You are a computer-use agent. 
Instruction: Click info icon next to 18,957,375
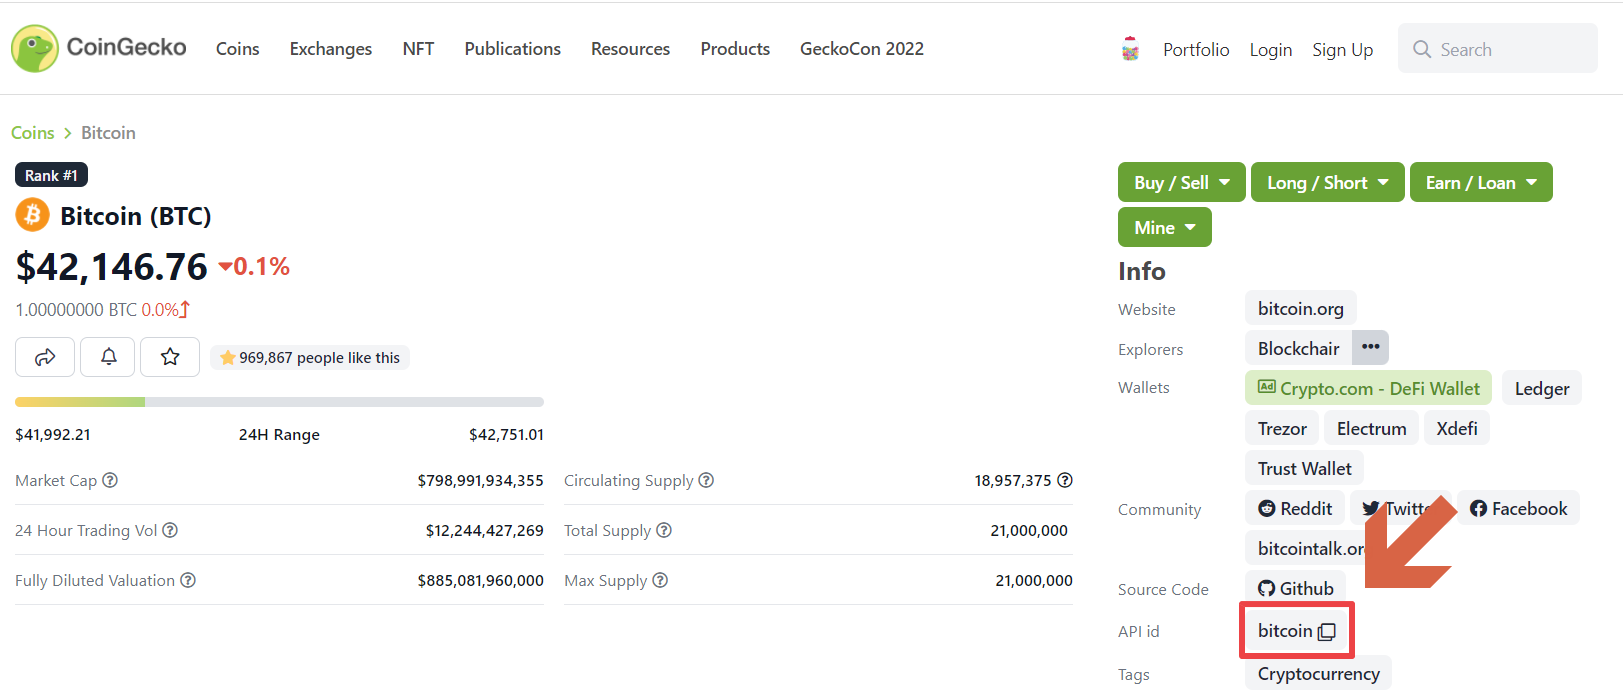(x=1065, y=480)
